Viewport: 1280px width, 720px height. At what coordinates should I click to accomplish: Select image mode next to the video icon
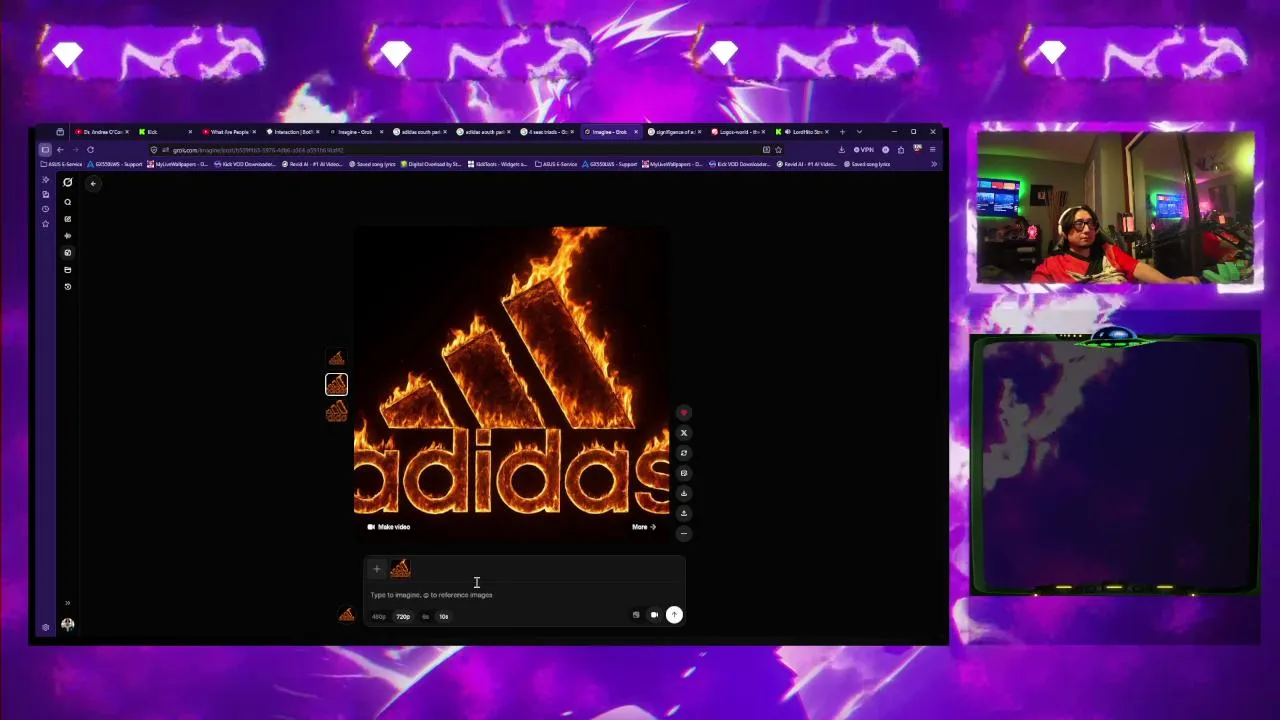pos(636,615)
